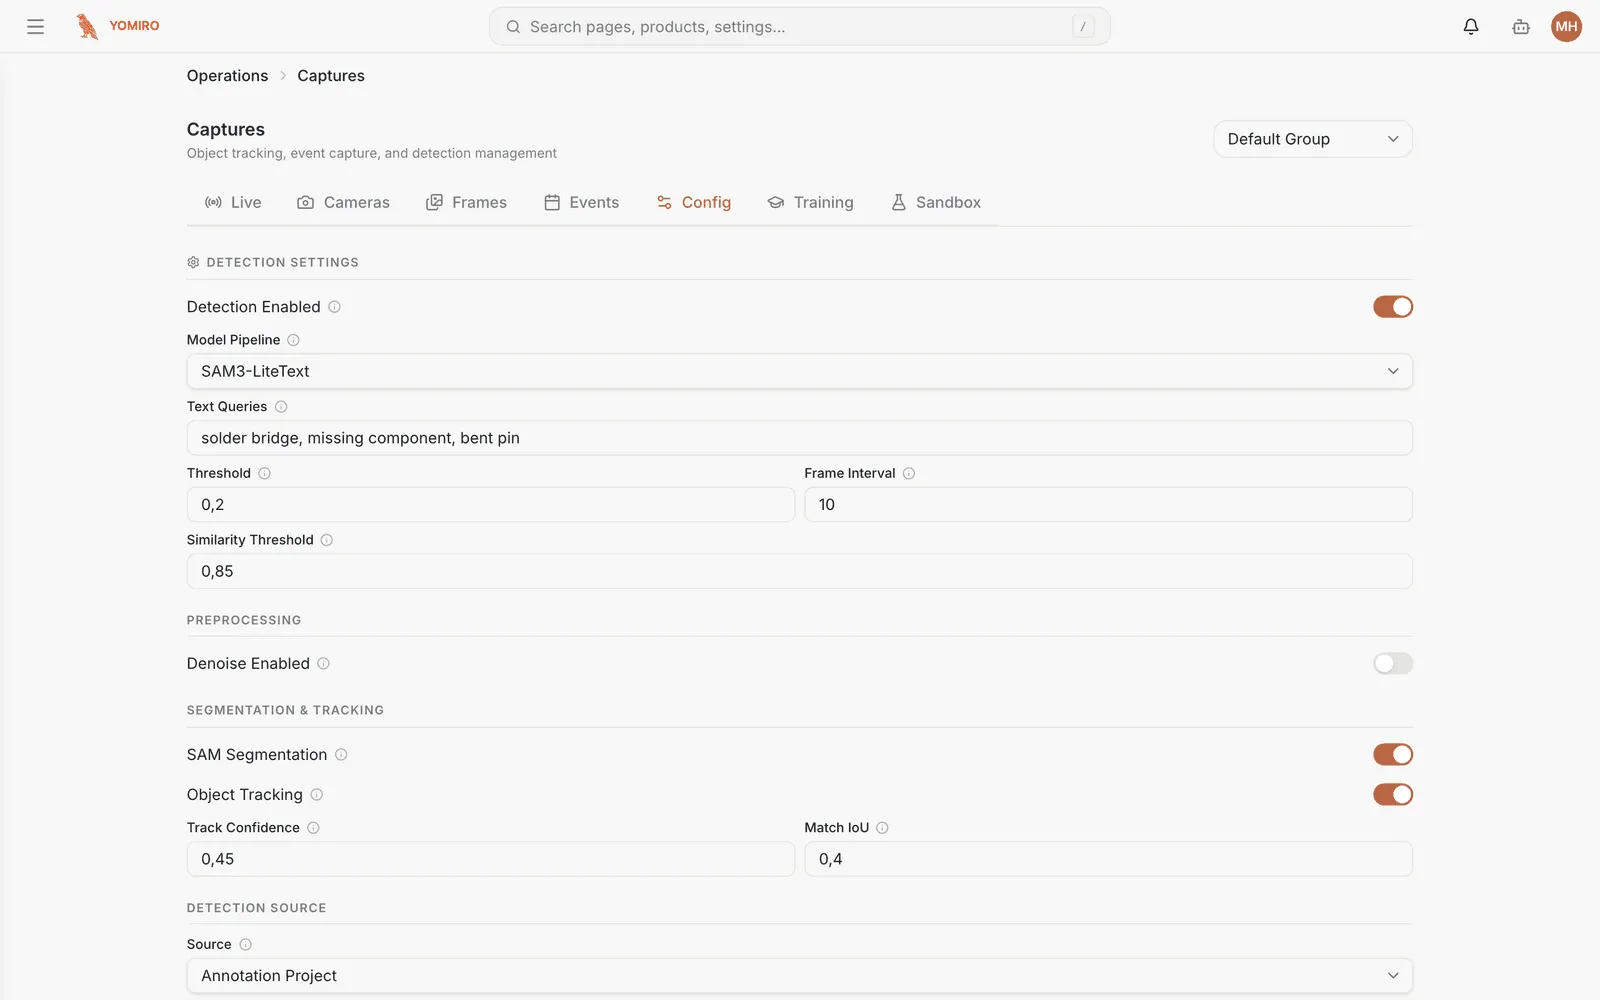Open the notifications bell
This screenshot has height=1000, width=1600.
[1471, 27]
